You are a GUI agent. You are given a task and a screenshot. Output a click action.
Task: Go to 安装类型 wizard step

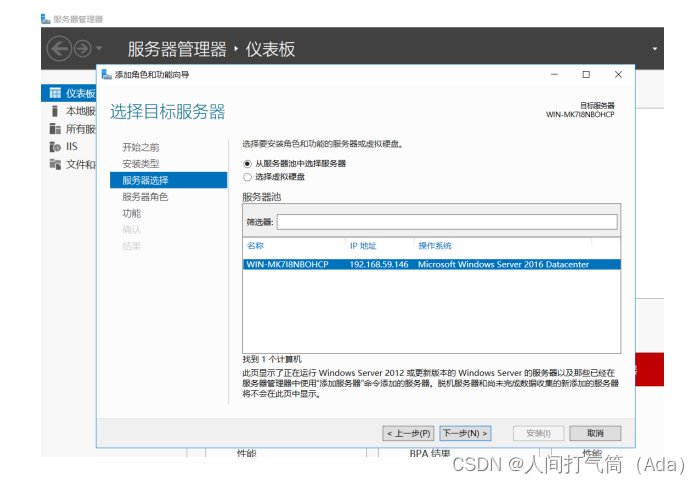point(141,163)
